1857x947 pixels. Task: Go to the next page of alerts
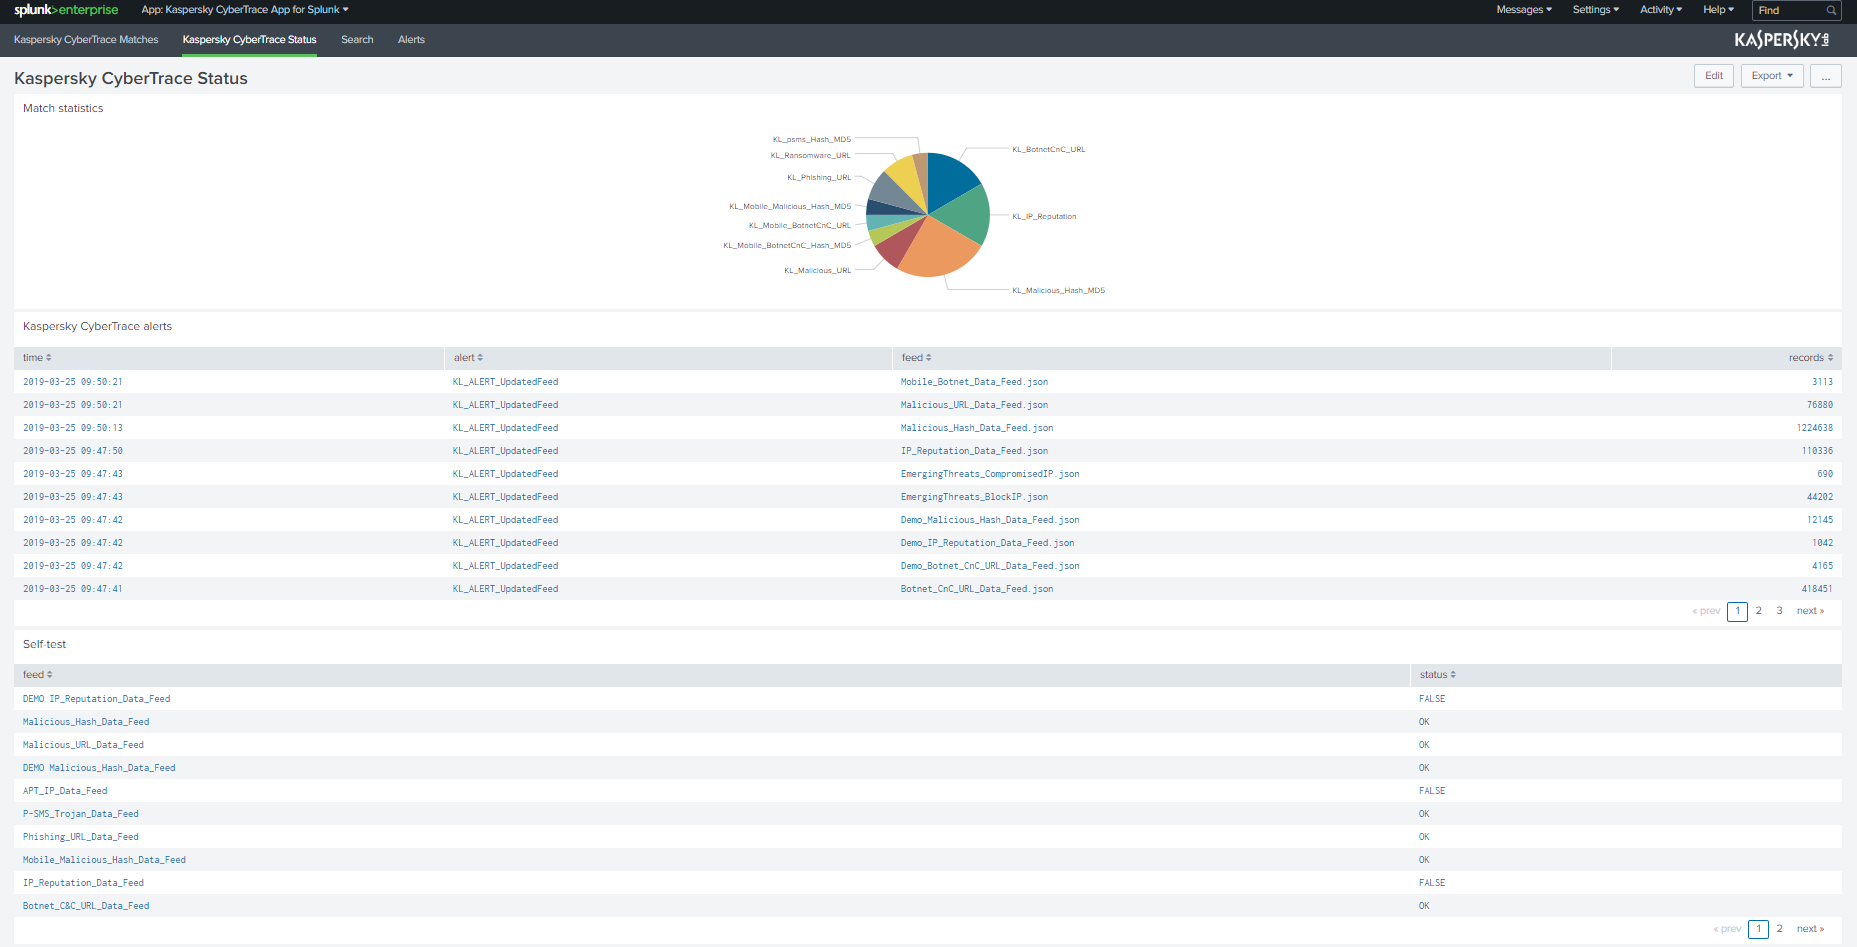tap(1810, 610)
